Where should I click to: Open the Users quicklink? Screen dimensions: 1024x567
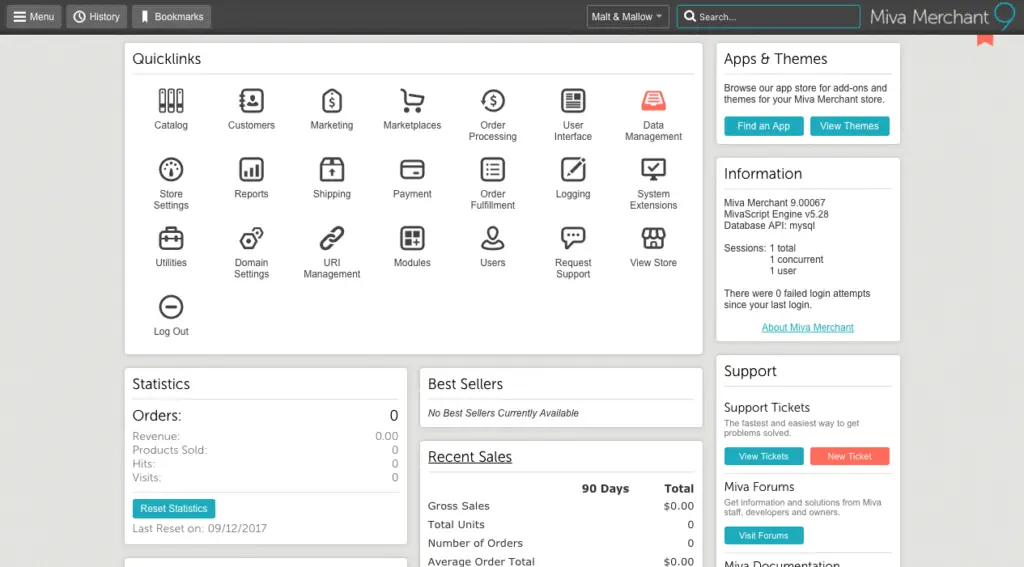(x=492, y=246)
